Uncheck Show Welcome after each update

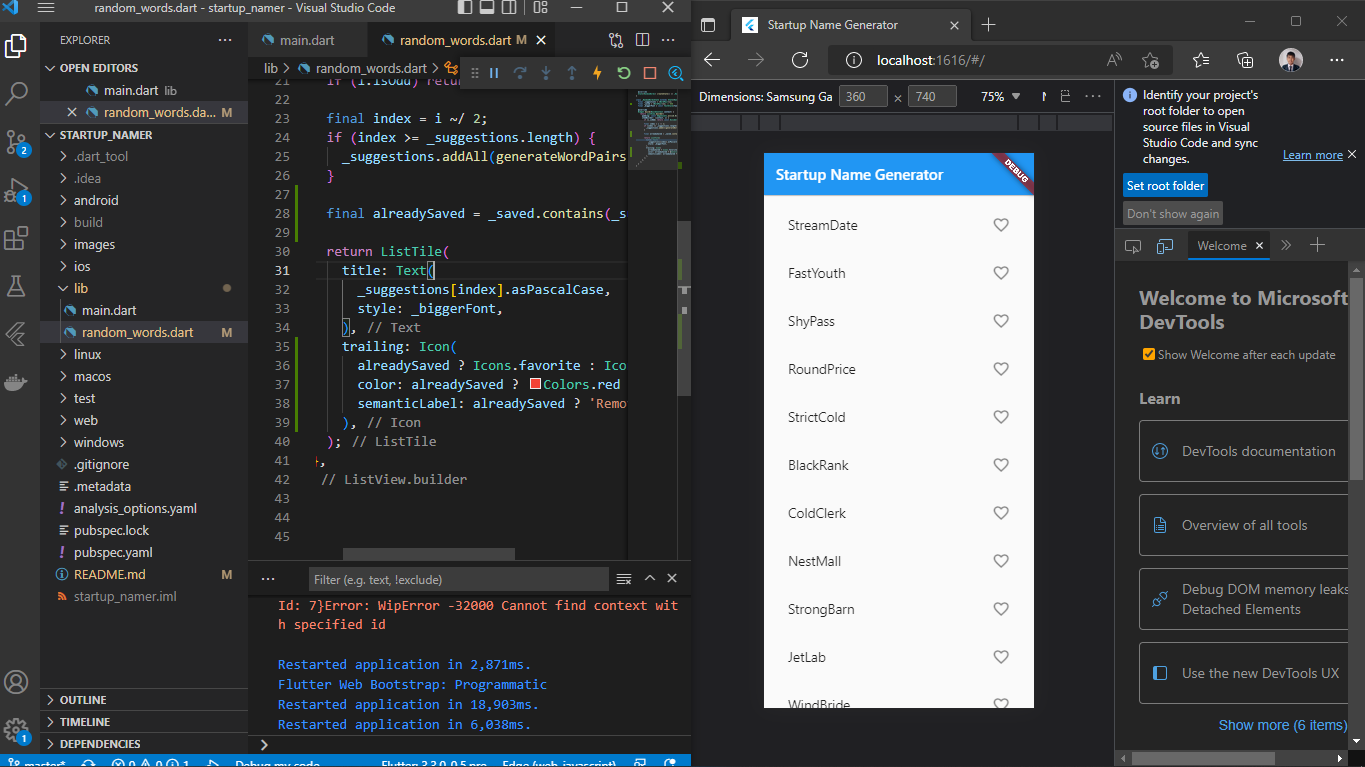[1149, 354]
